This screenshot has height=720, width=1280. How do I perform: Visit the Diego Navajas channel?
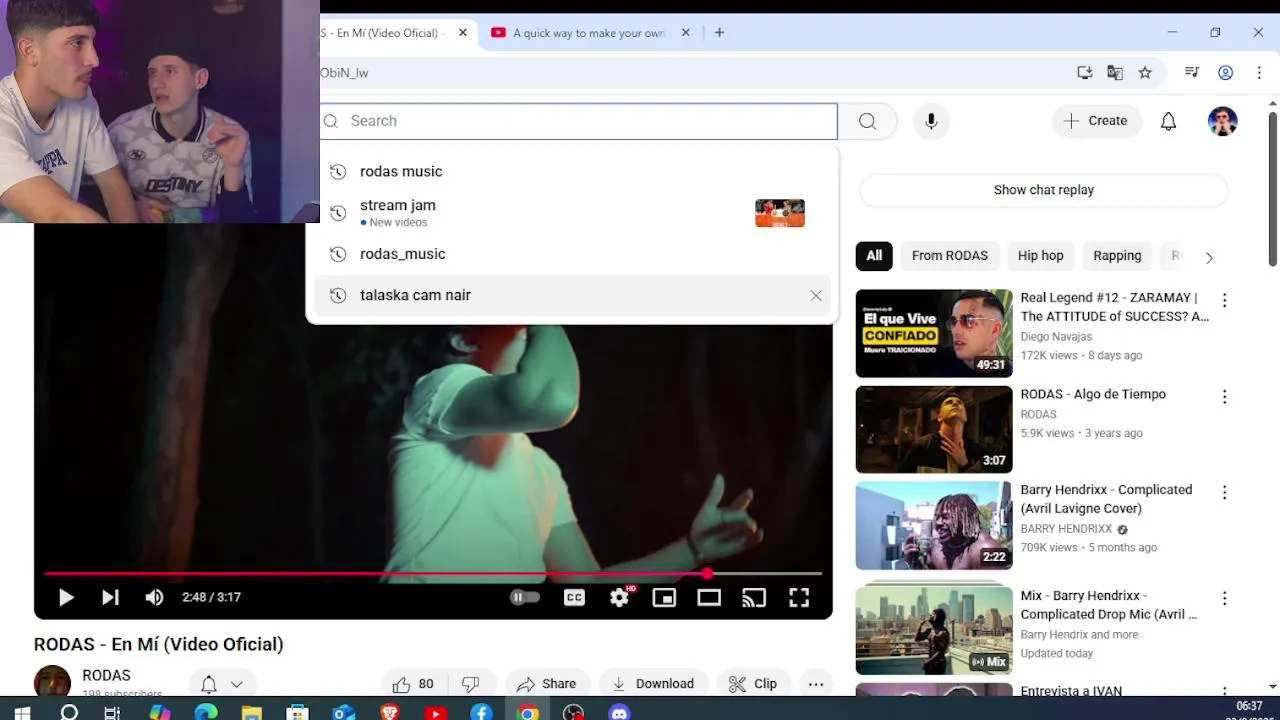coord(1056,337)
